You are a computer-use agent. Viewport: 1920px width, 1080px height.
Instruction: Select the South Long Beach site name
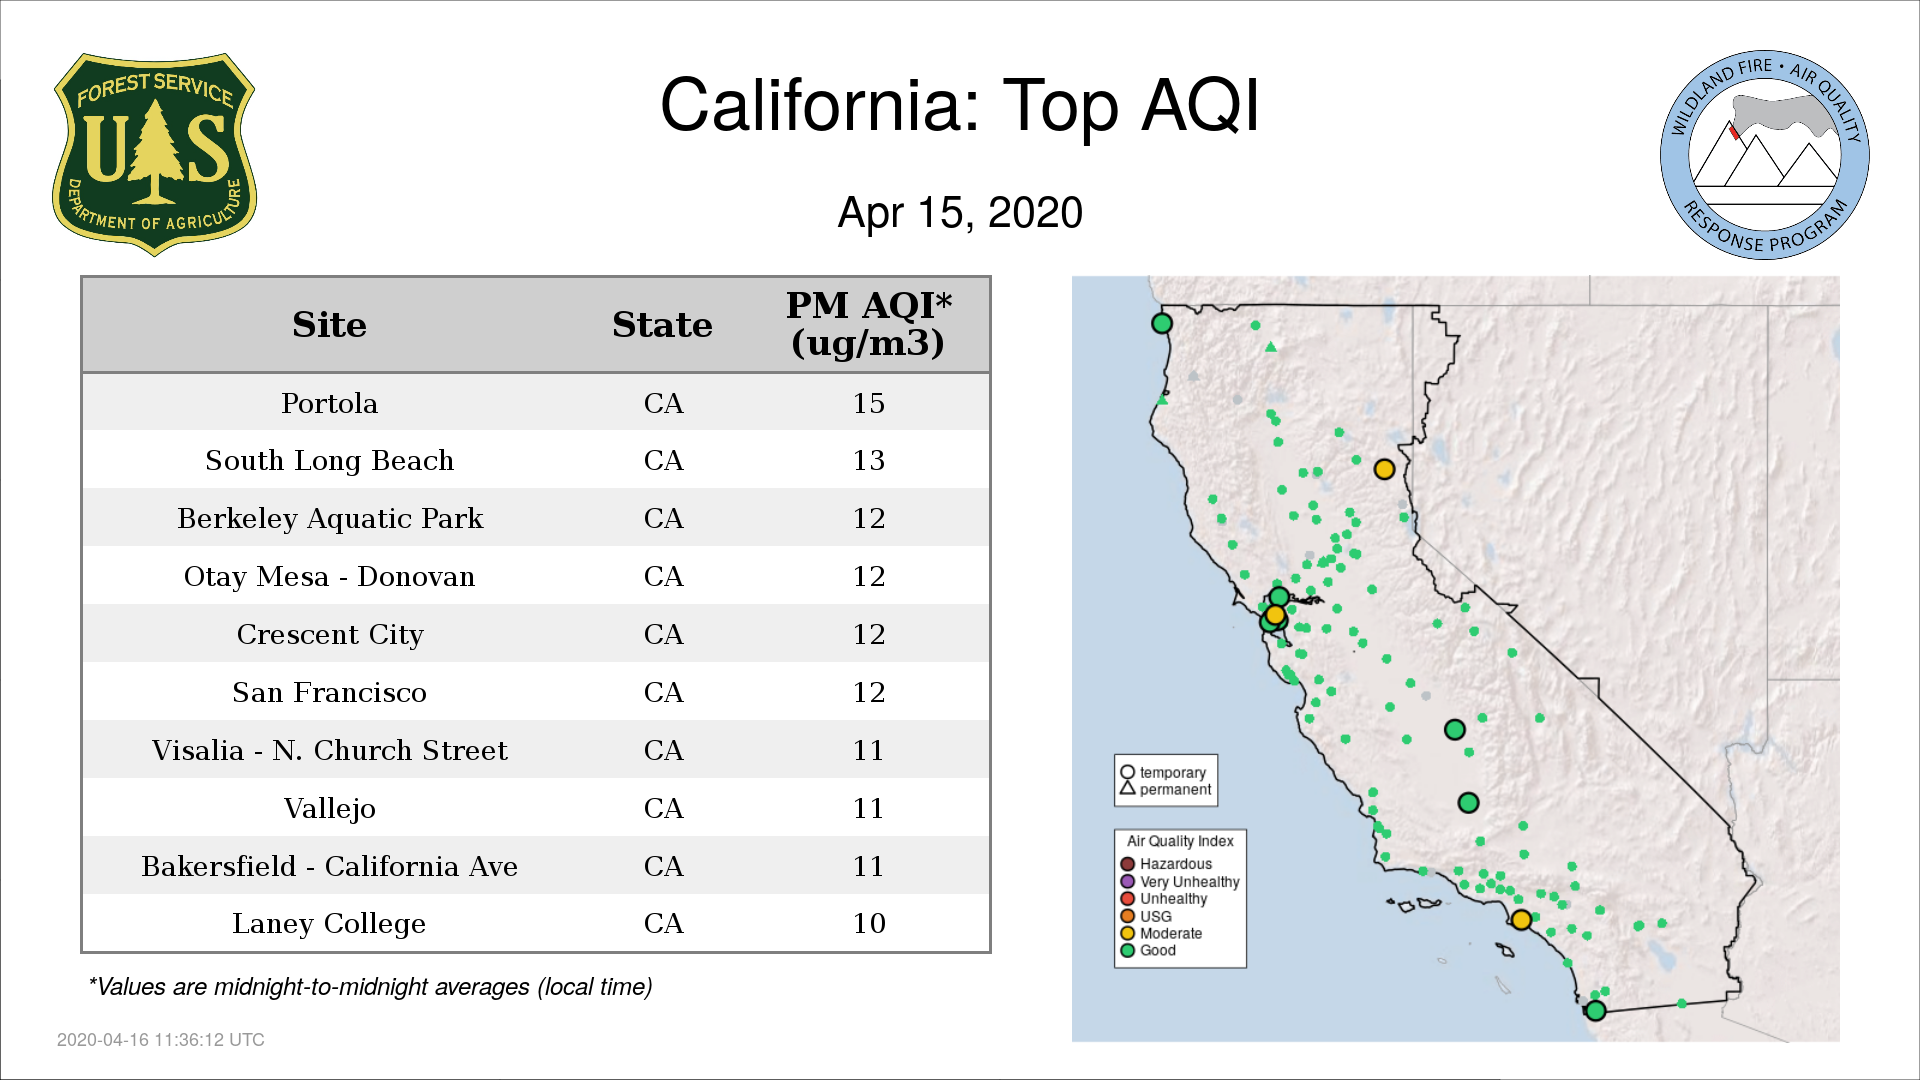[329, 460]
